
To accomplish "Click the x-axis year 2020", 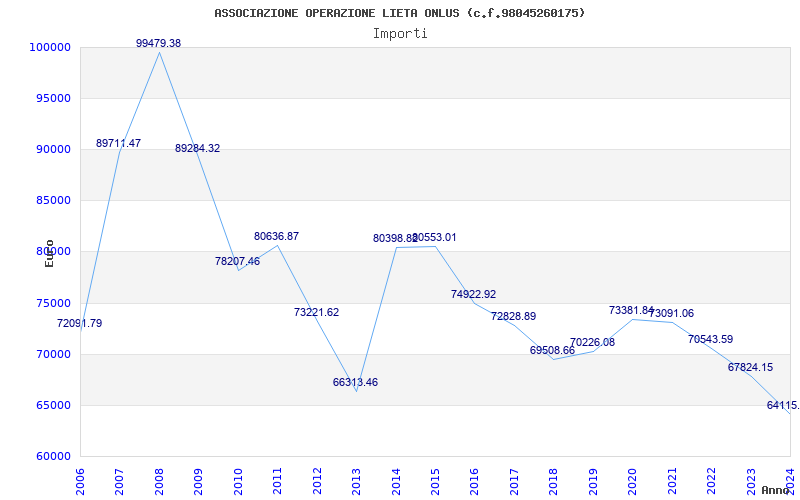I will point(633,481).
